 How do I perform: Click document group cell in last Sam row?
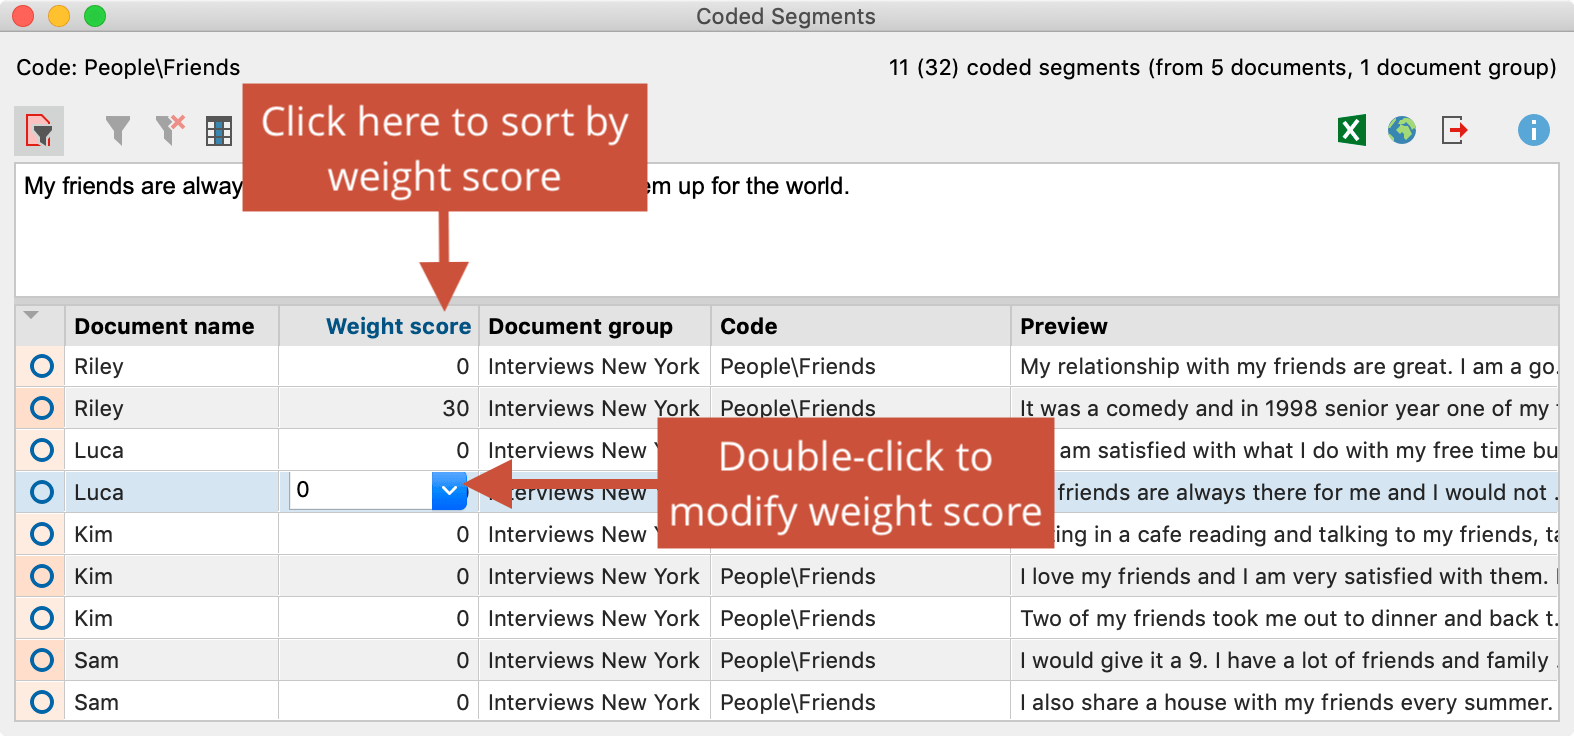tap(594, 702)
